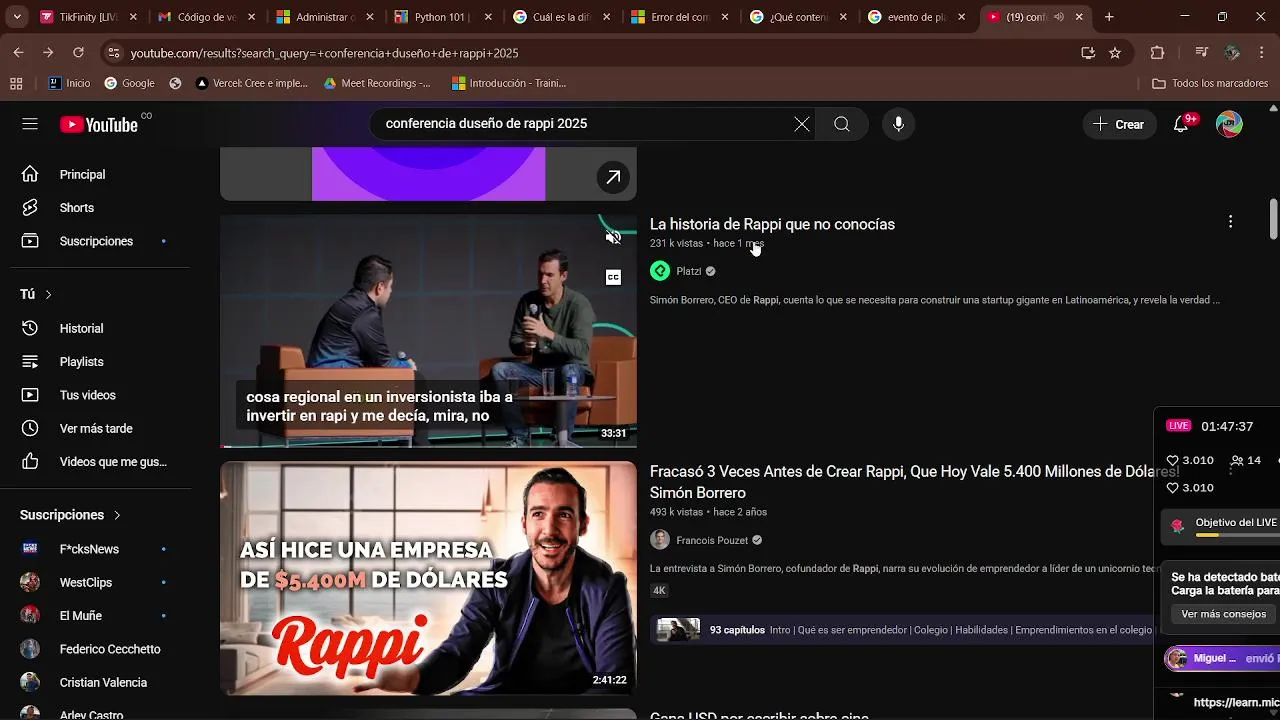Open the media controls toolbar icon
The image size is (1280, 720).
point(1202,53)
